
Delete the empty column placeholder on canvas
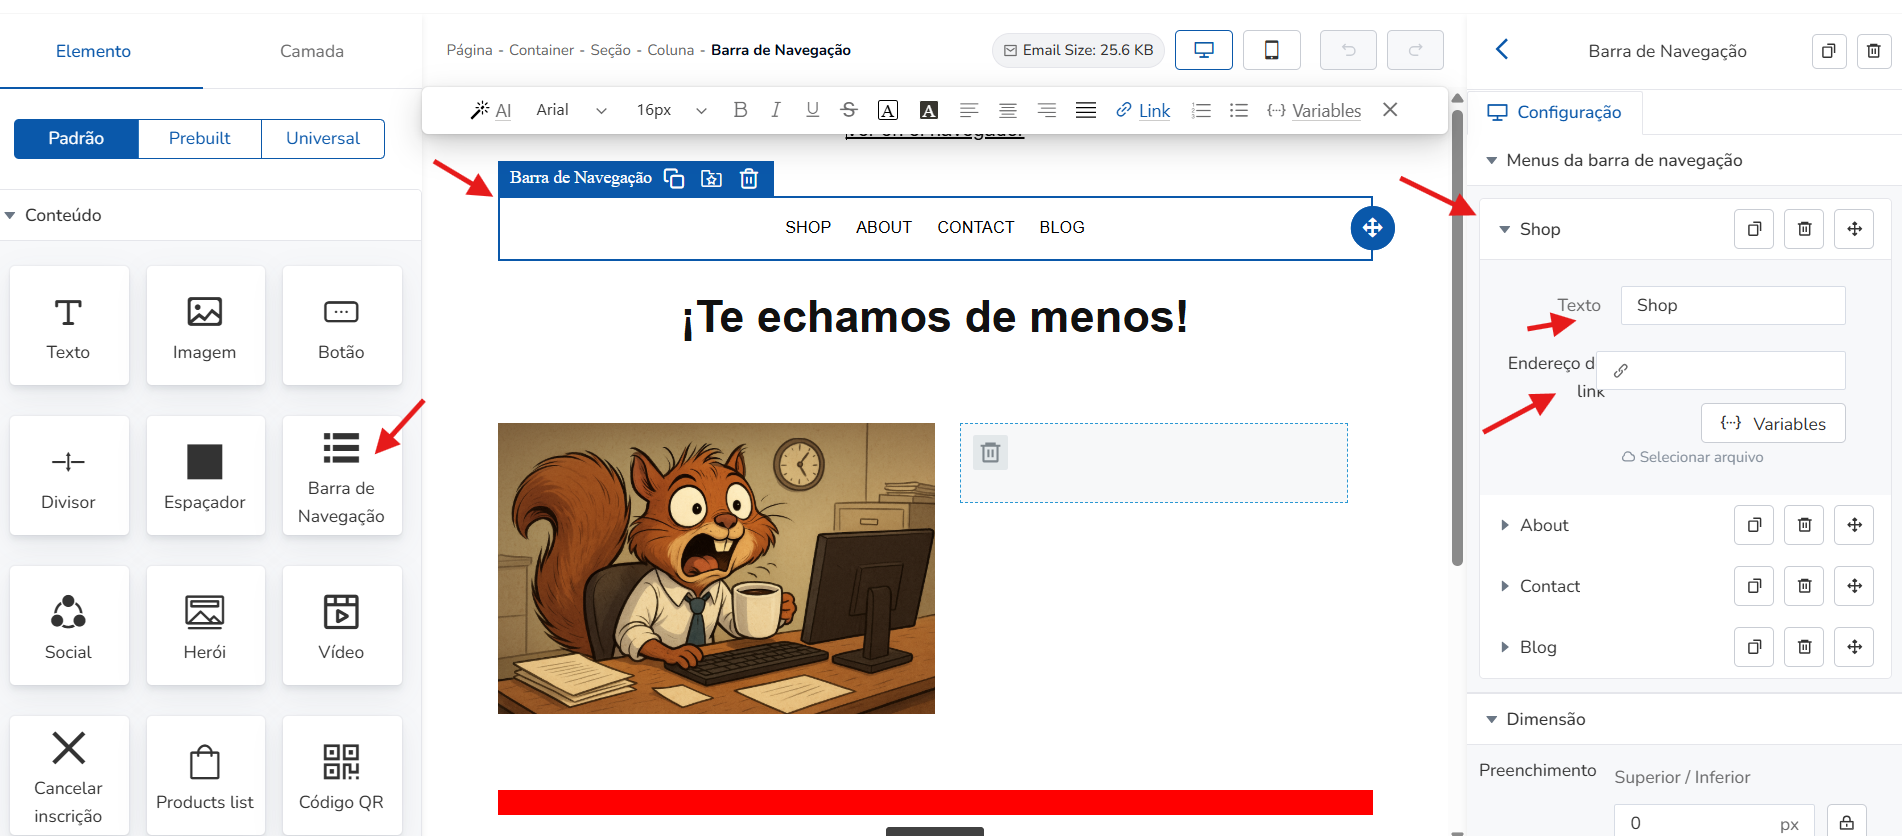pyautogui.click(x=990, y=453)
